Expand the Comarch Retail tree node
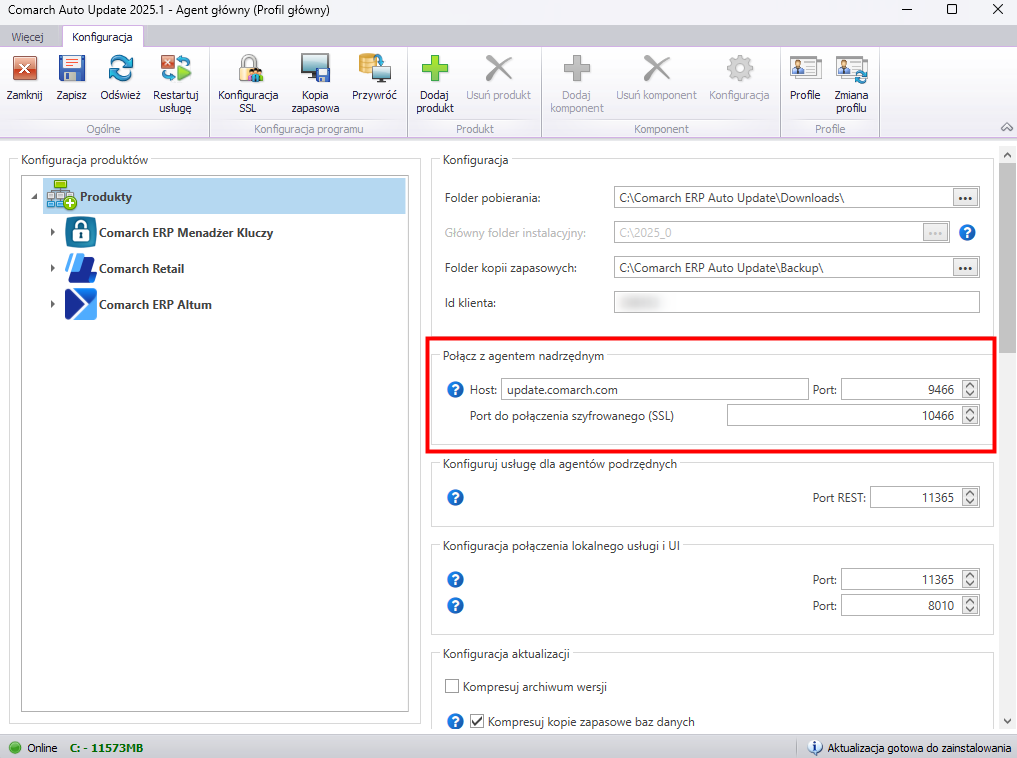 tap(52, 269)
